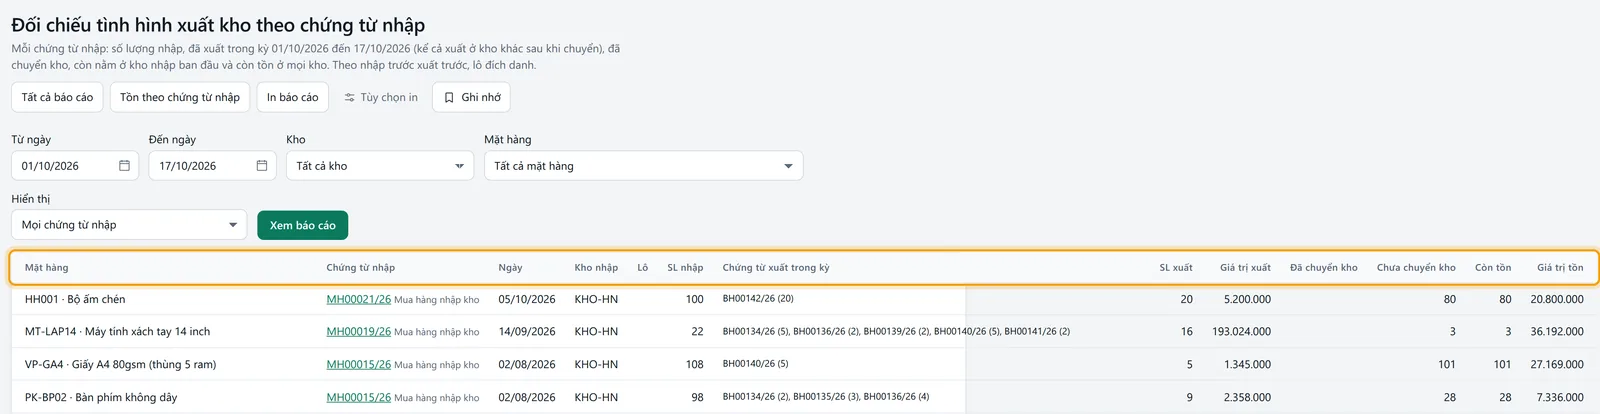Select the PK-BP02 Bàn phím không dây cell
The height and width of the screenshot is (414, 1600).
[x=101, y=397]
